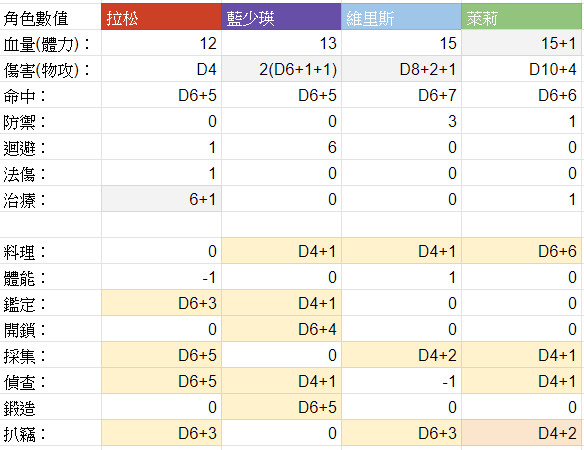Select 拉松's 鑑定 cell D6+3
The height and width of the screenshot is (450, 584).
161,303
